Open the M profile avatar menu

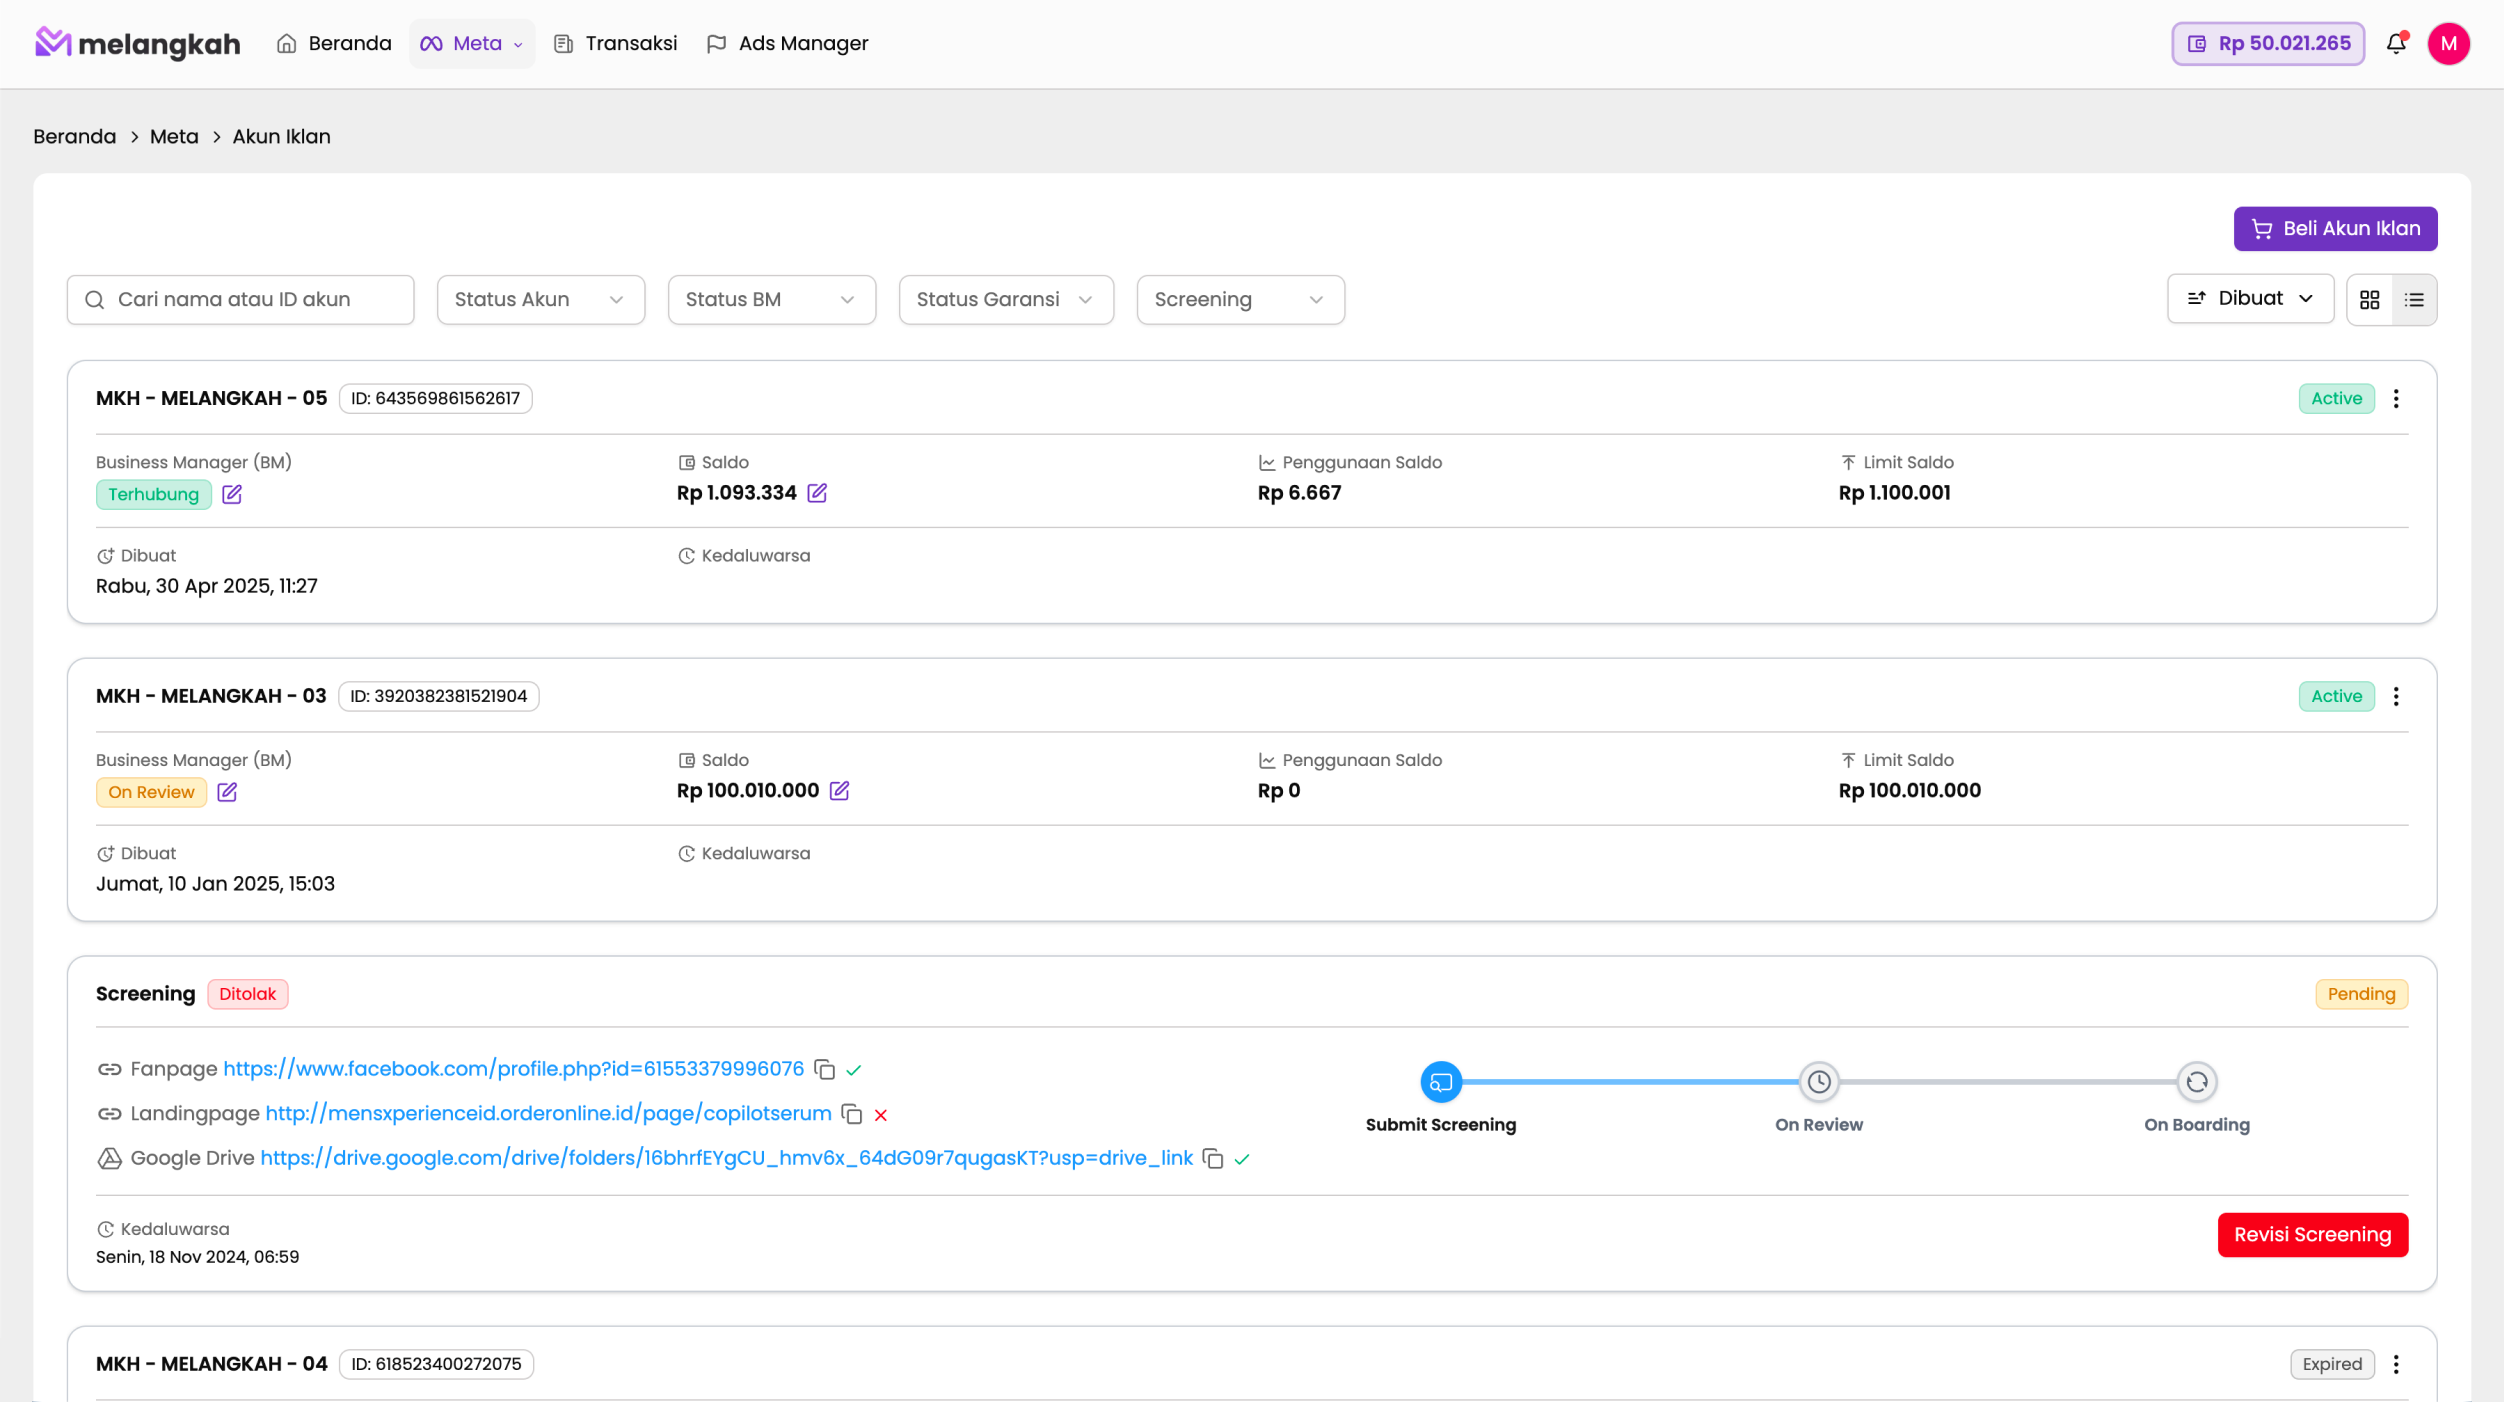click(x=2449, y=43)
